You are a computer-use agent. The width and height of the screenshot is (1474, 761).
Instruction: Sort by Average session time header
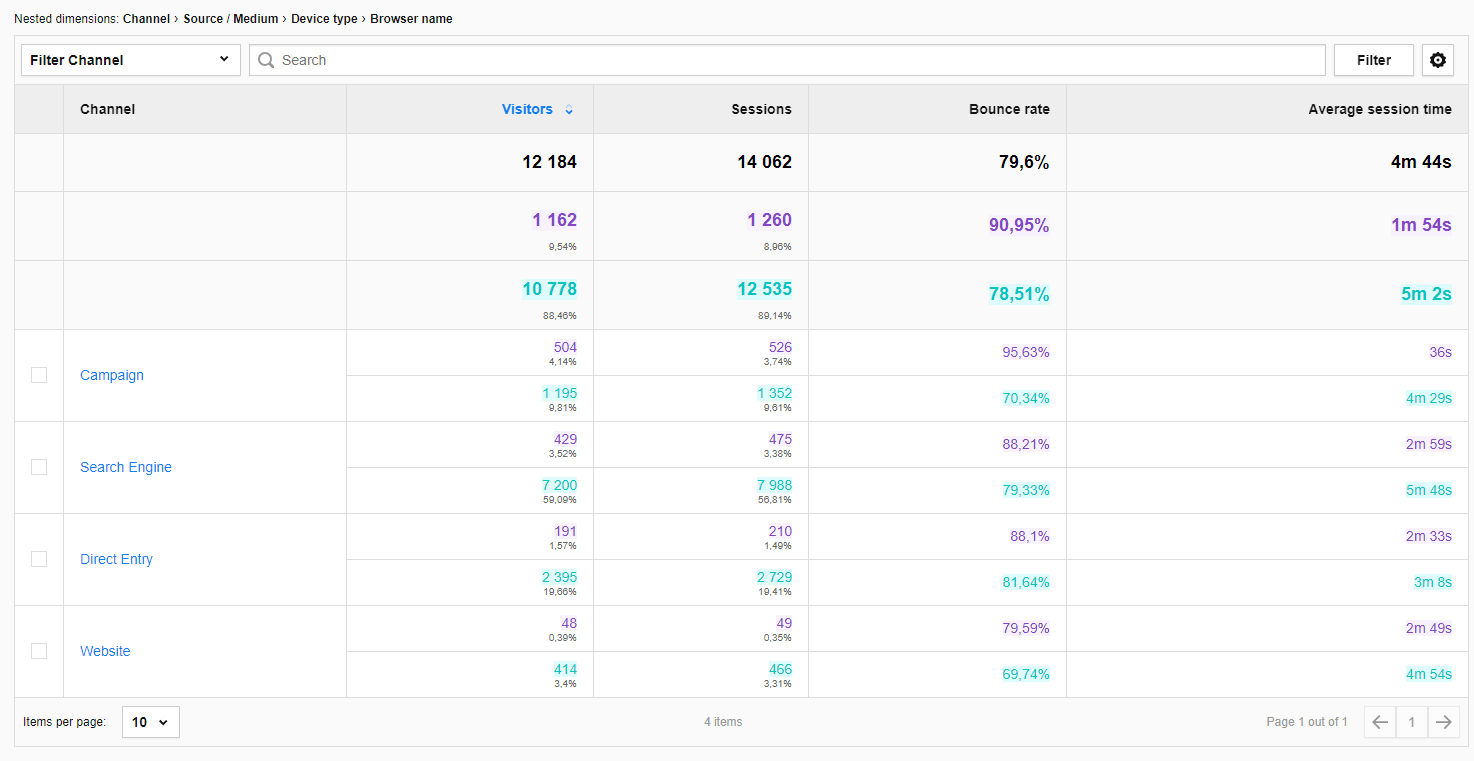pyautogui.click(x=1379, y=109)
